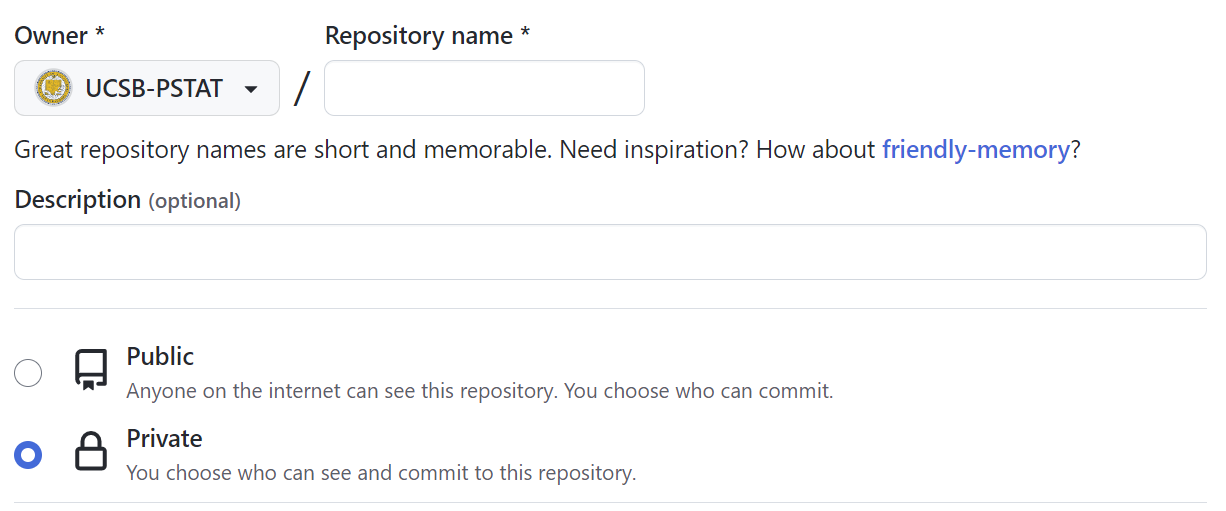The image size is (1226, 511).
Task: Focus the Repository name text field
Action: pos(484,88)
